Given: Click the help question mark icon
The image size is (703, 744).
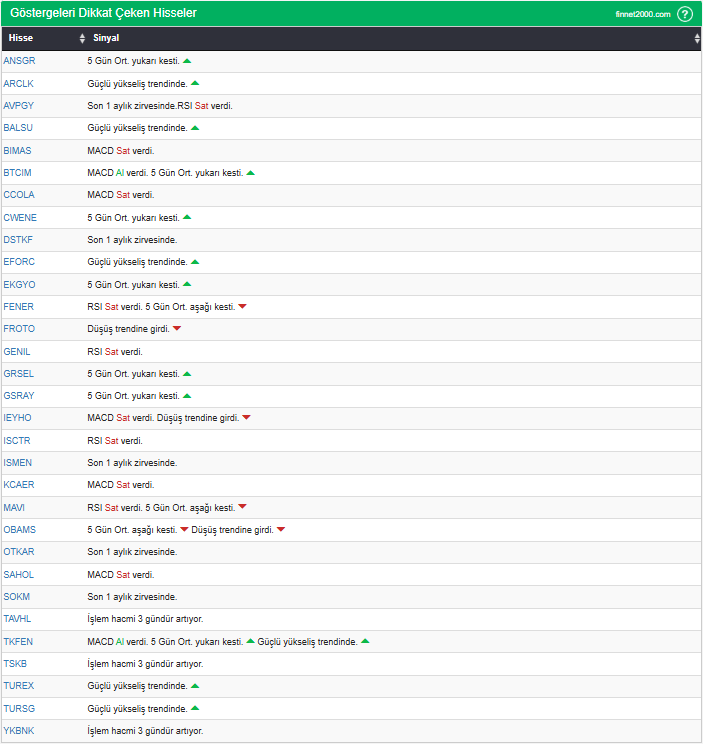Looking at the screenshot, I should tap(685, 14).
